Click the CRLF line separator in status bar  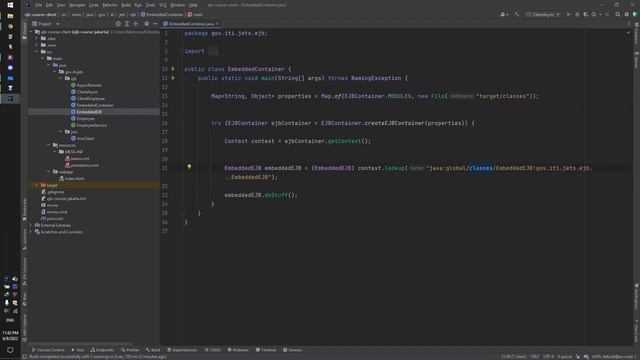(x=534, y=357)
